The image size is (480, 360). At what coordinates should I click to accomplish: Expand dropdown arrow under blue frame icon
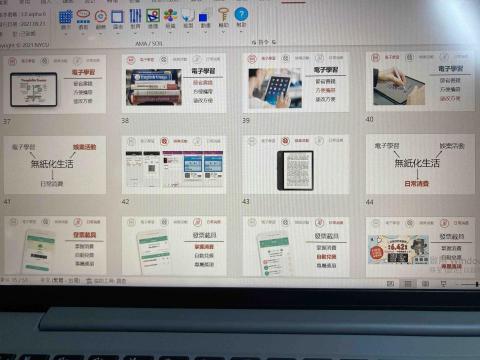(118, 33)
